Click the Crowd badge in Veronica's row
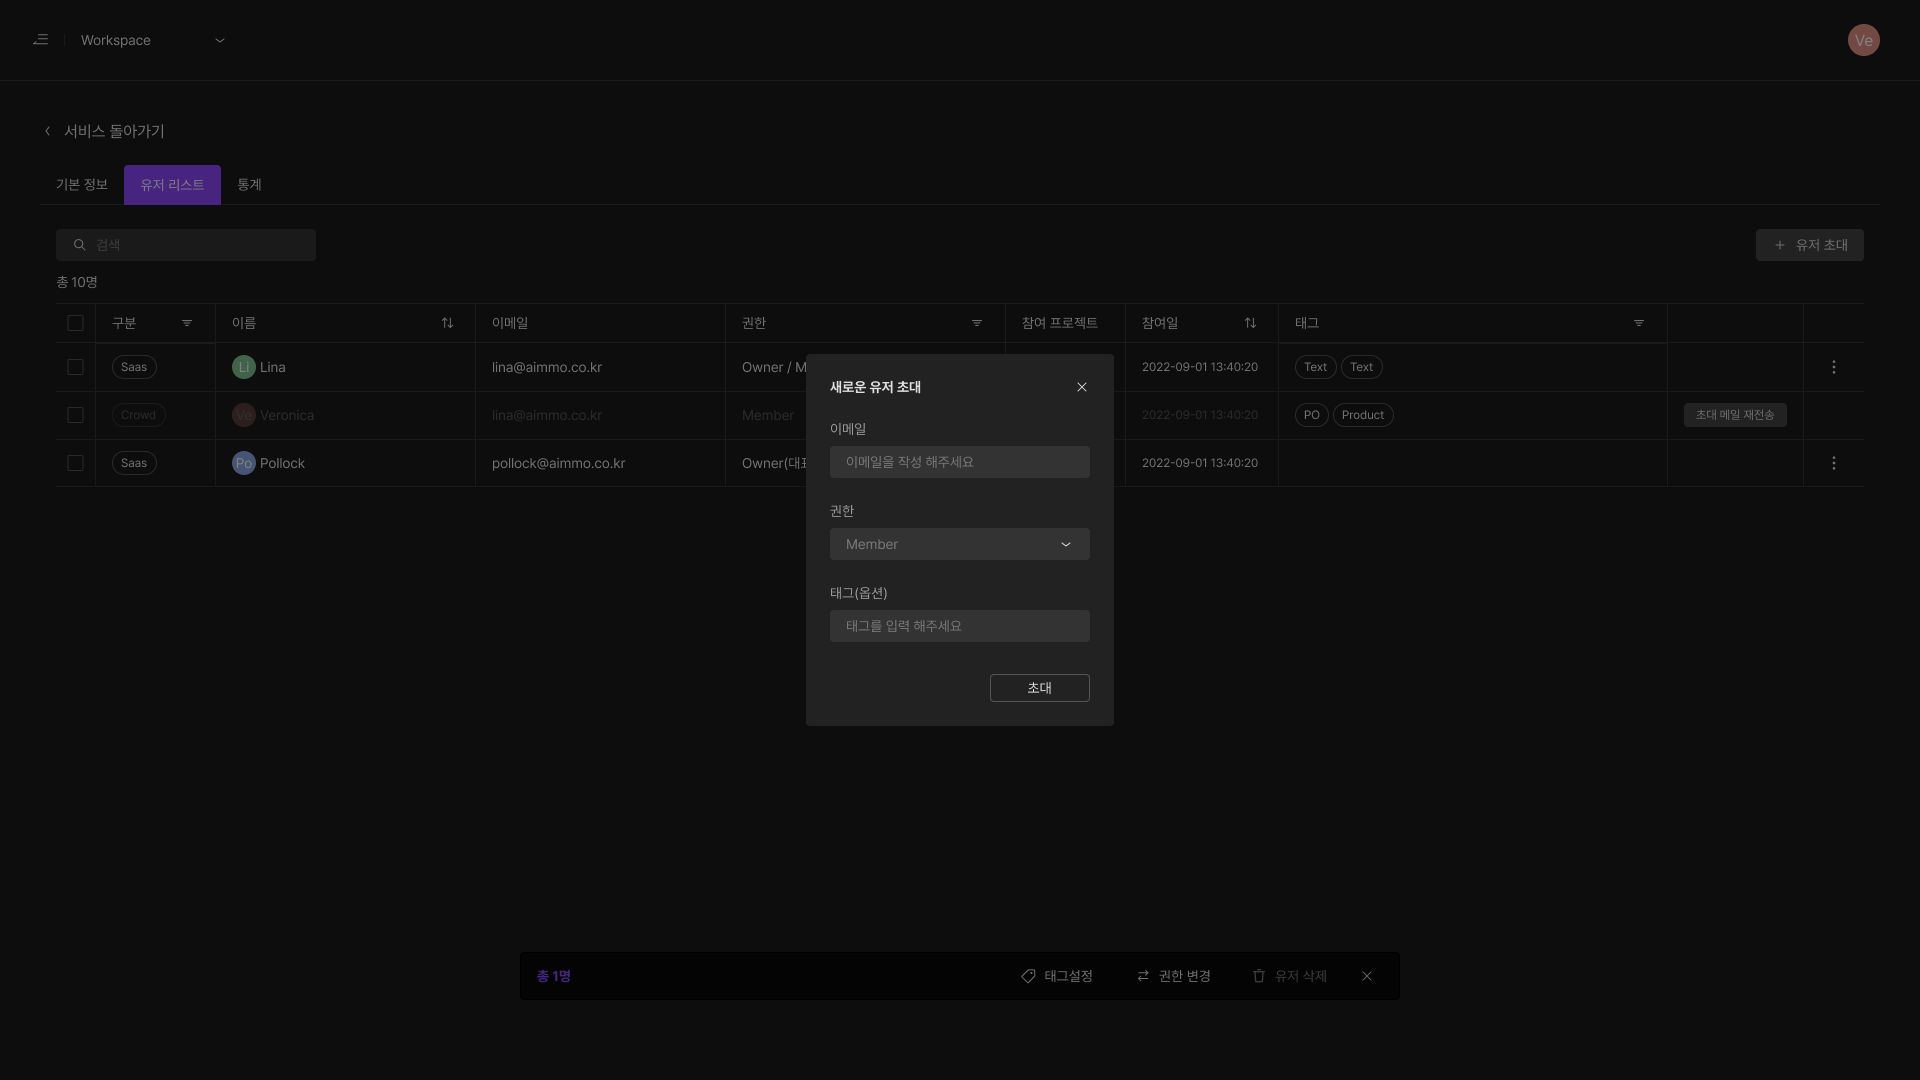The width and height of the screenshot is (1920, 1080). point(138,415)
